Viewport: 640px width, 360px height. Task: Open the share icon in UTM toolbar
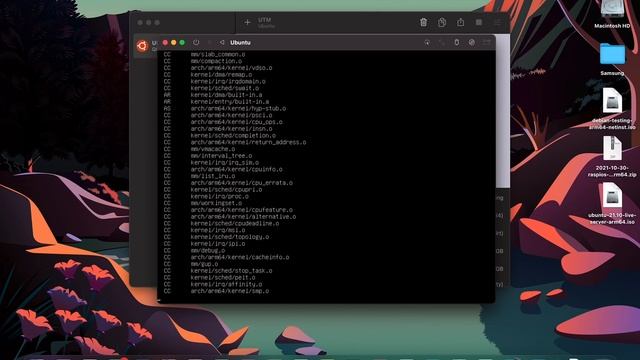(460, 22)
